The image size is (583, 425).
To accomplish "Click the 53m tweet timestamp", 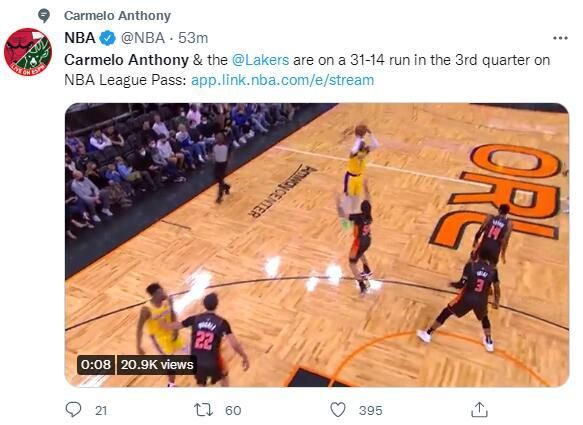I will pyautogui.click(x=193, y=38).
